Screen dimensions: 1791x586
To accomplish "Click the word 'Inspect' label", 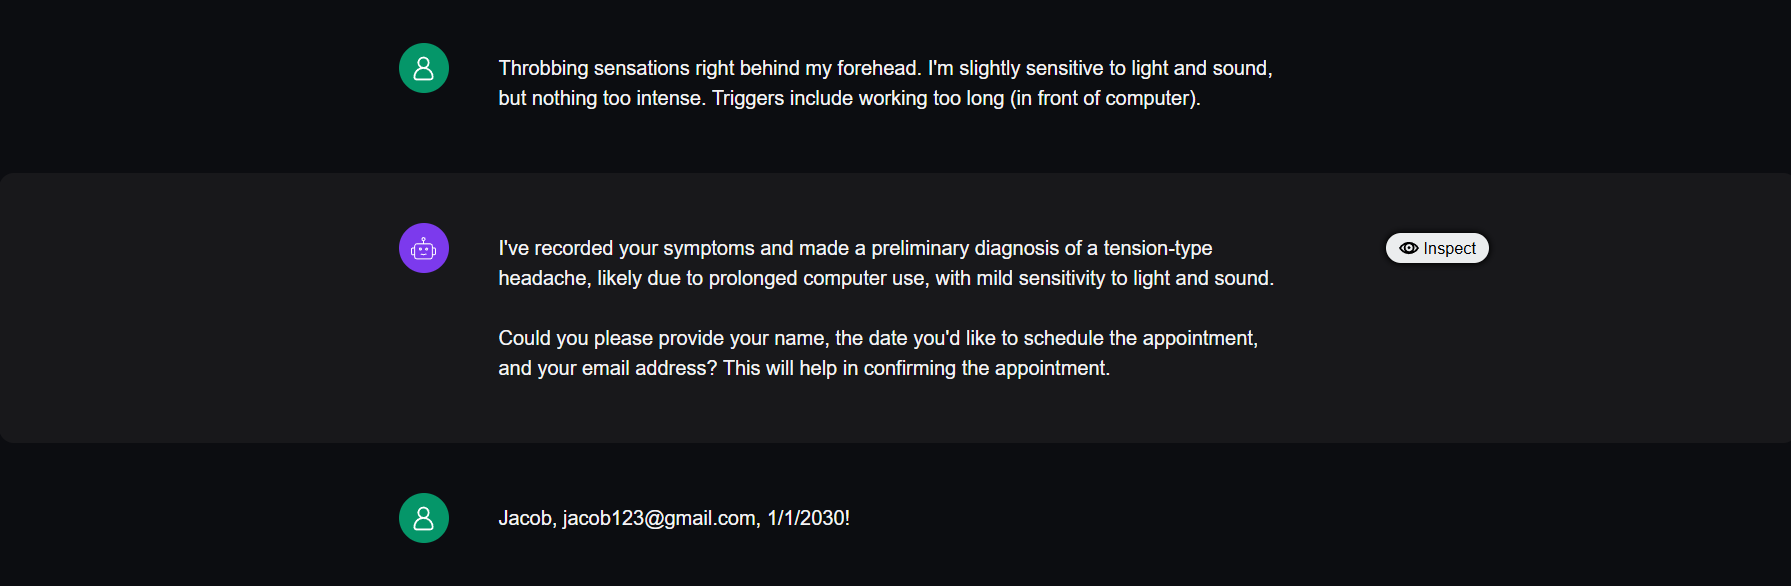I will tap(1449, 248).
